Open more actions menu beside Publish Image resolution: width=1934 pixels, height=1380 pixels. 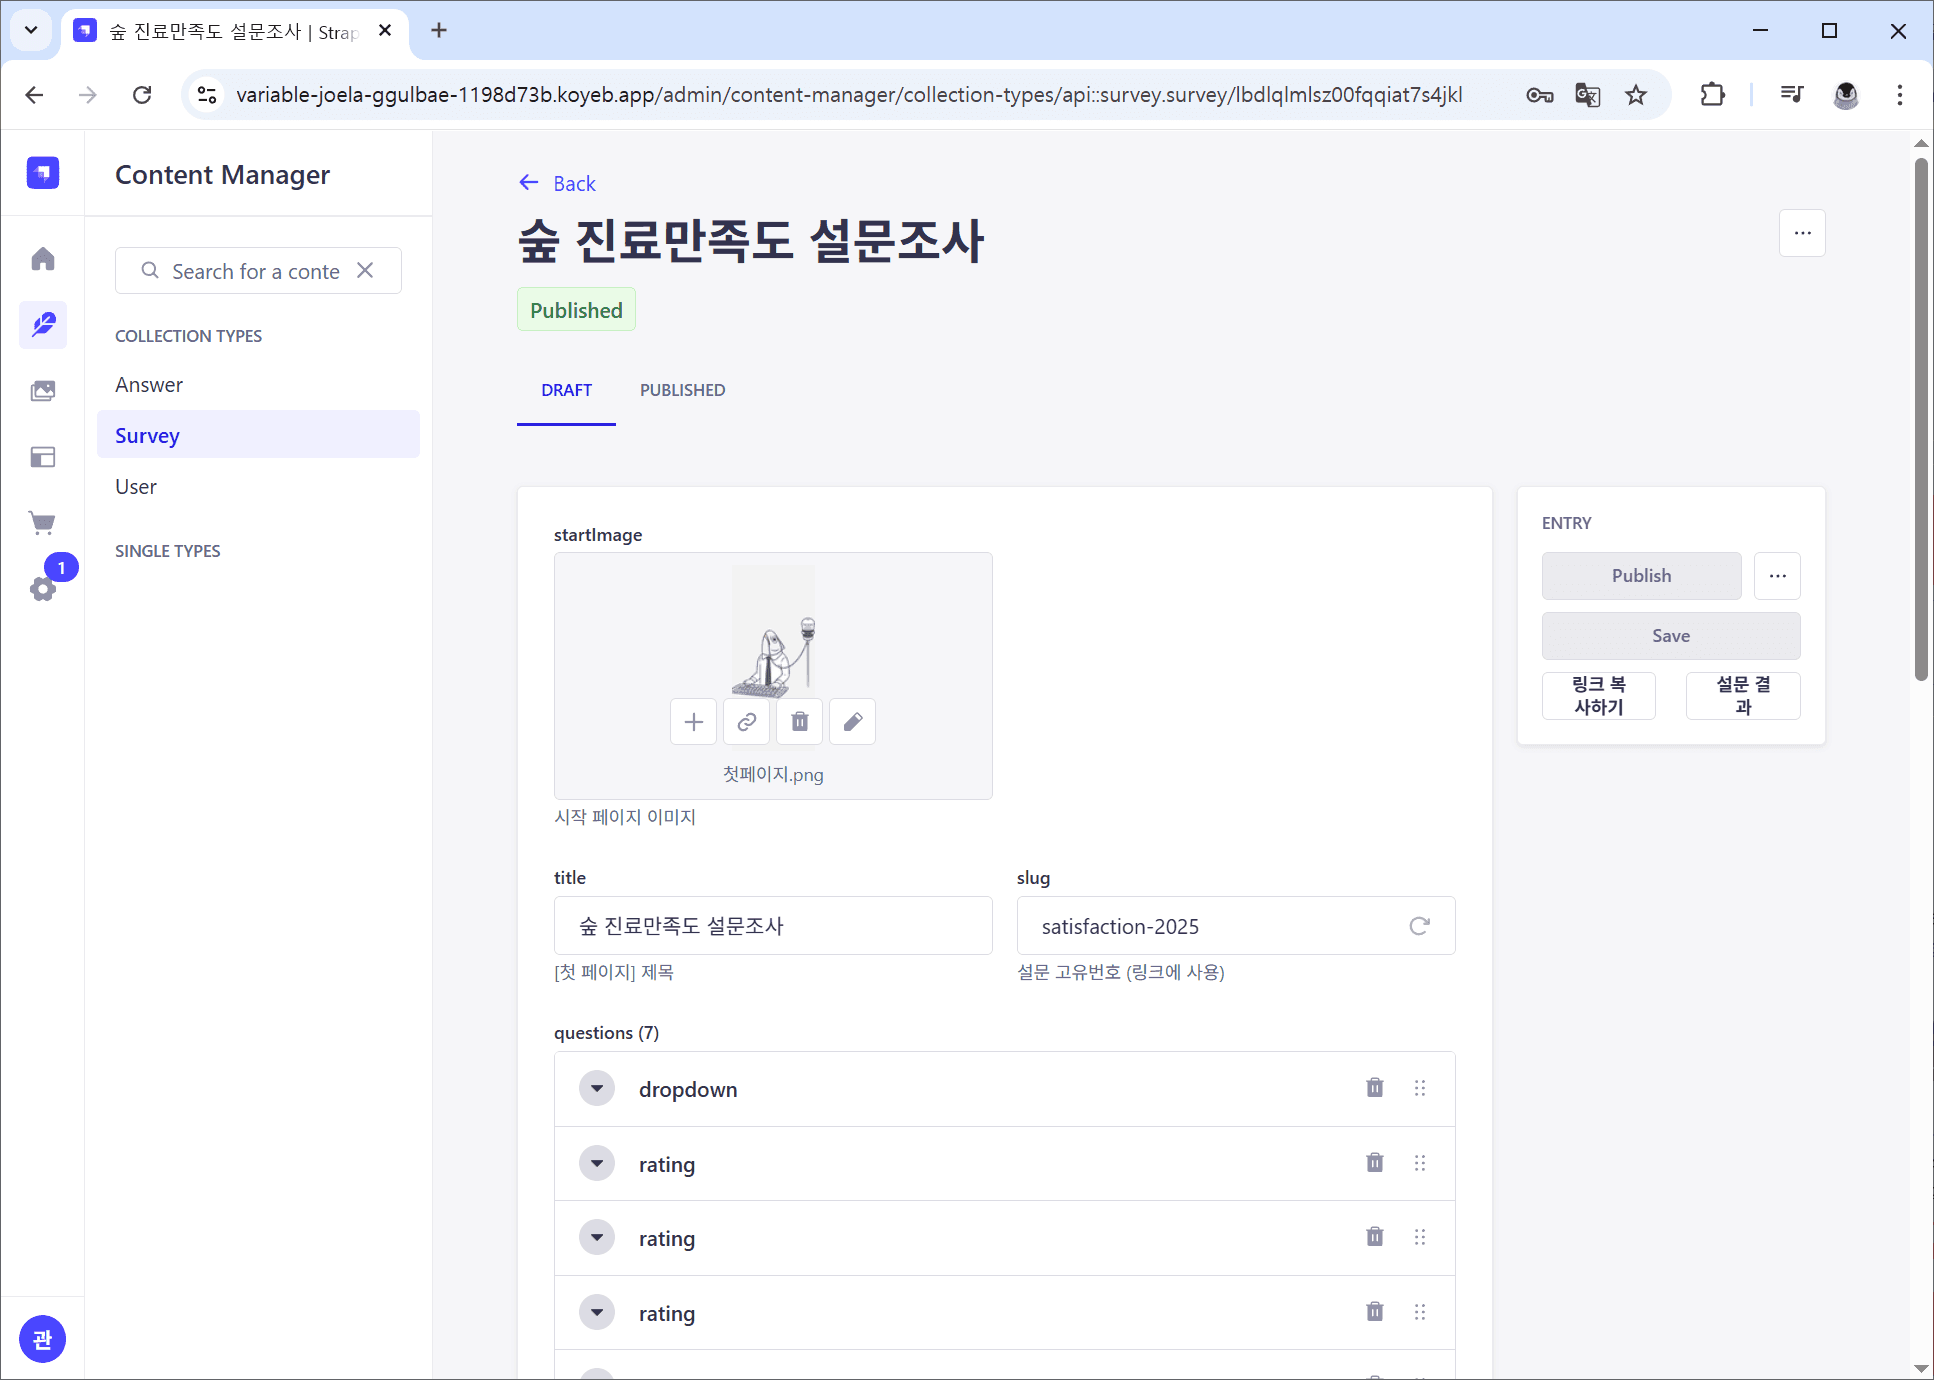[1777, 576]
